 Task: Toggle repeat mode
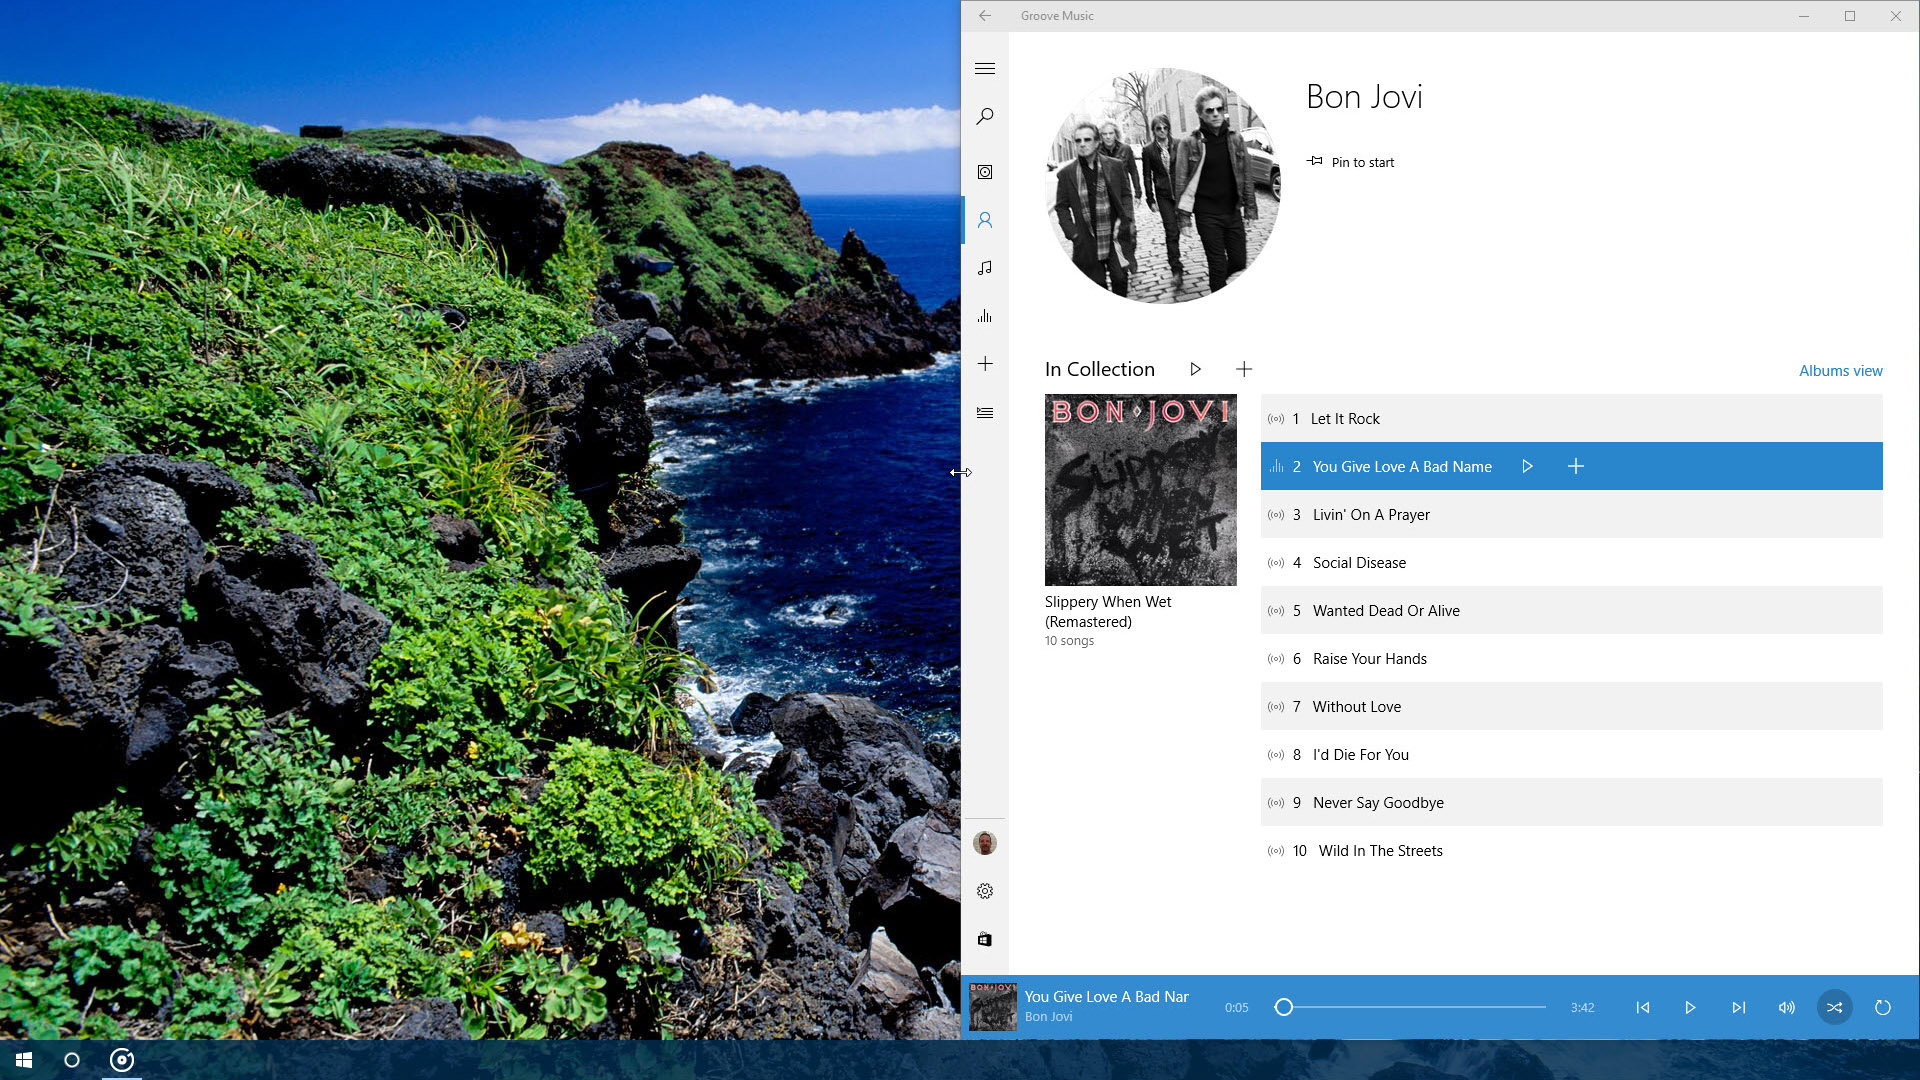(x=1882, y=1008)
